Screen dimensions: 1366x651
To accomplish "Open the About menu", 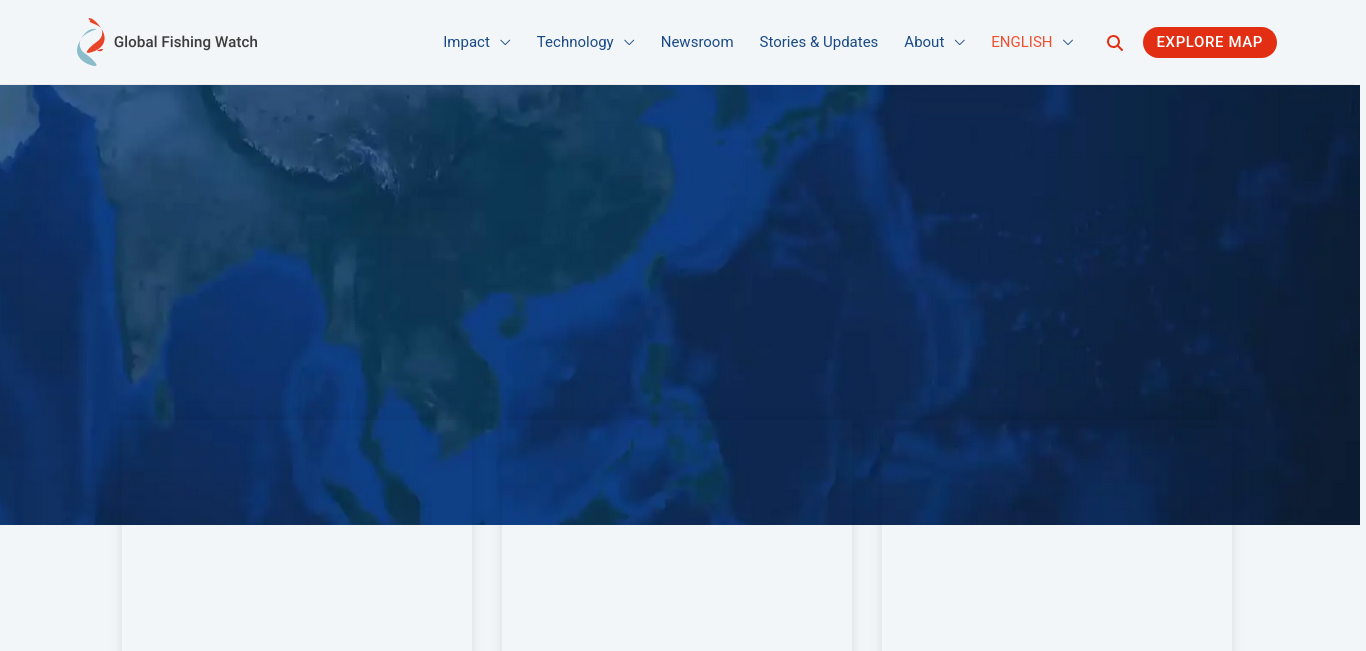I will (924, 42).
